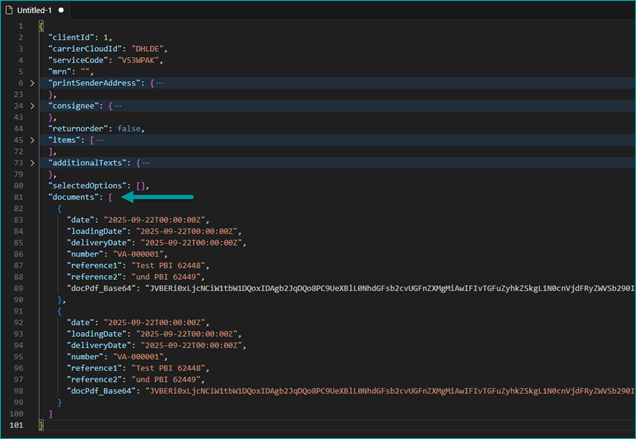Click the "deliveryDate" key on line 85
This screenshot has width=636, height=439.
(x=99, y=243)
